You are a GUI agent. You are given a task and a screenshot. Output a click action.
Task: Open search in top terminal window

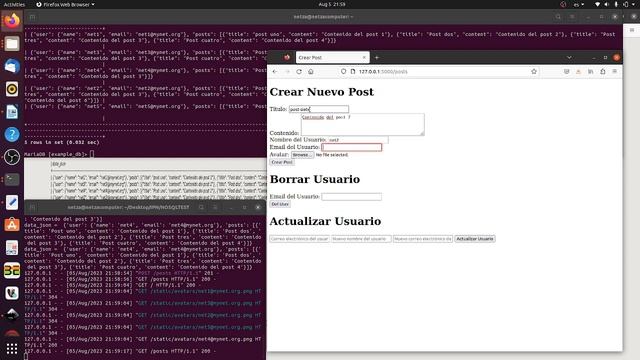[558, 17]
